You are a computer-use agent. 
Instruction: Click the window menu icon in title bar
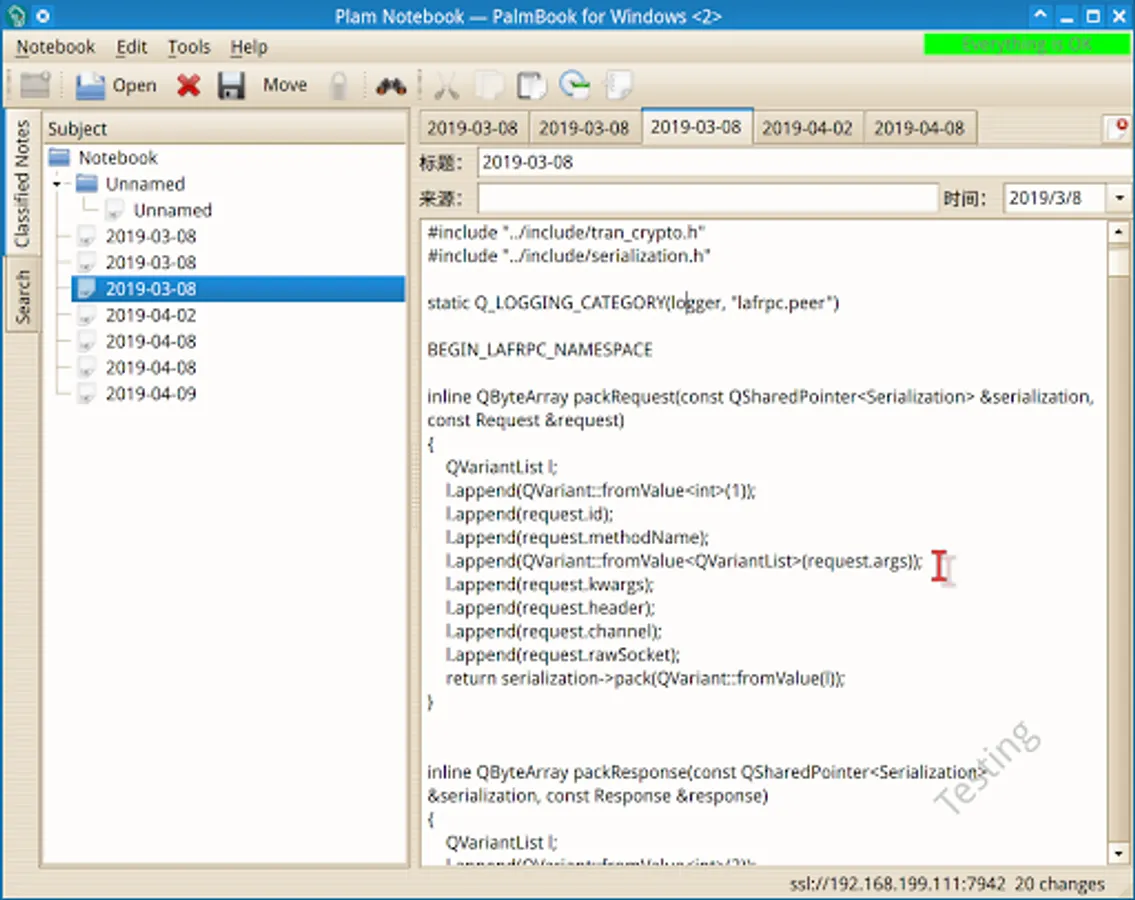[x=16, y=15]
